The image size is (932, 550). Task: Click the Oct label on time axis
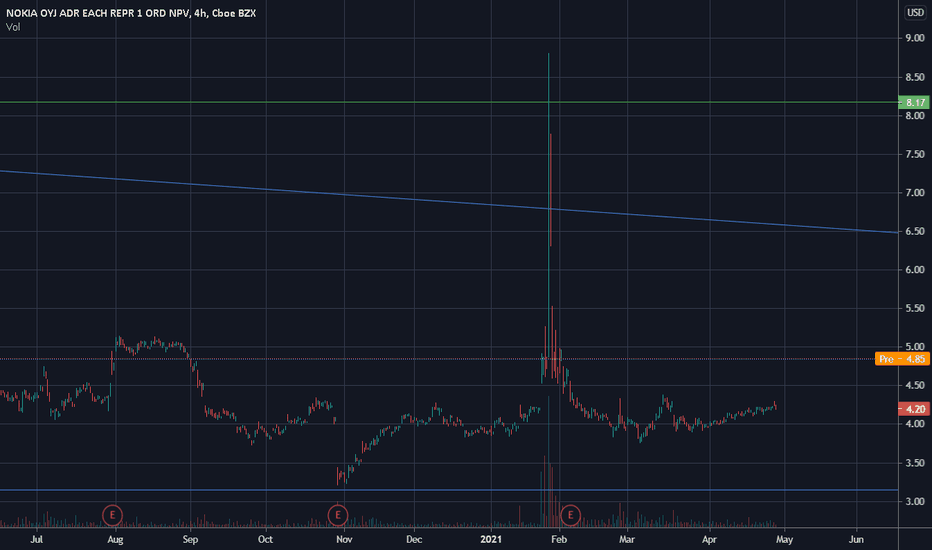pos(265,539)
